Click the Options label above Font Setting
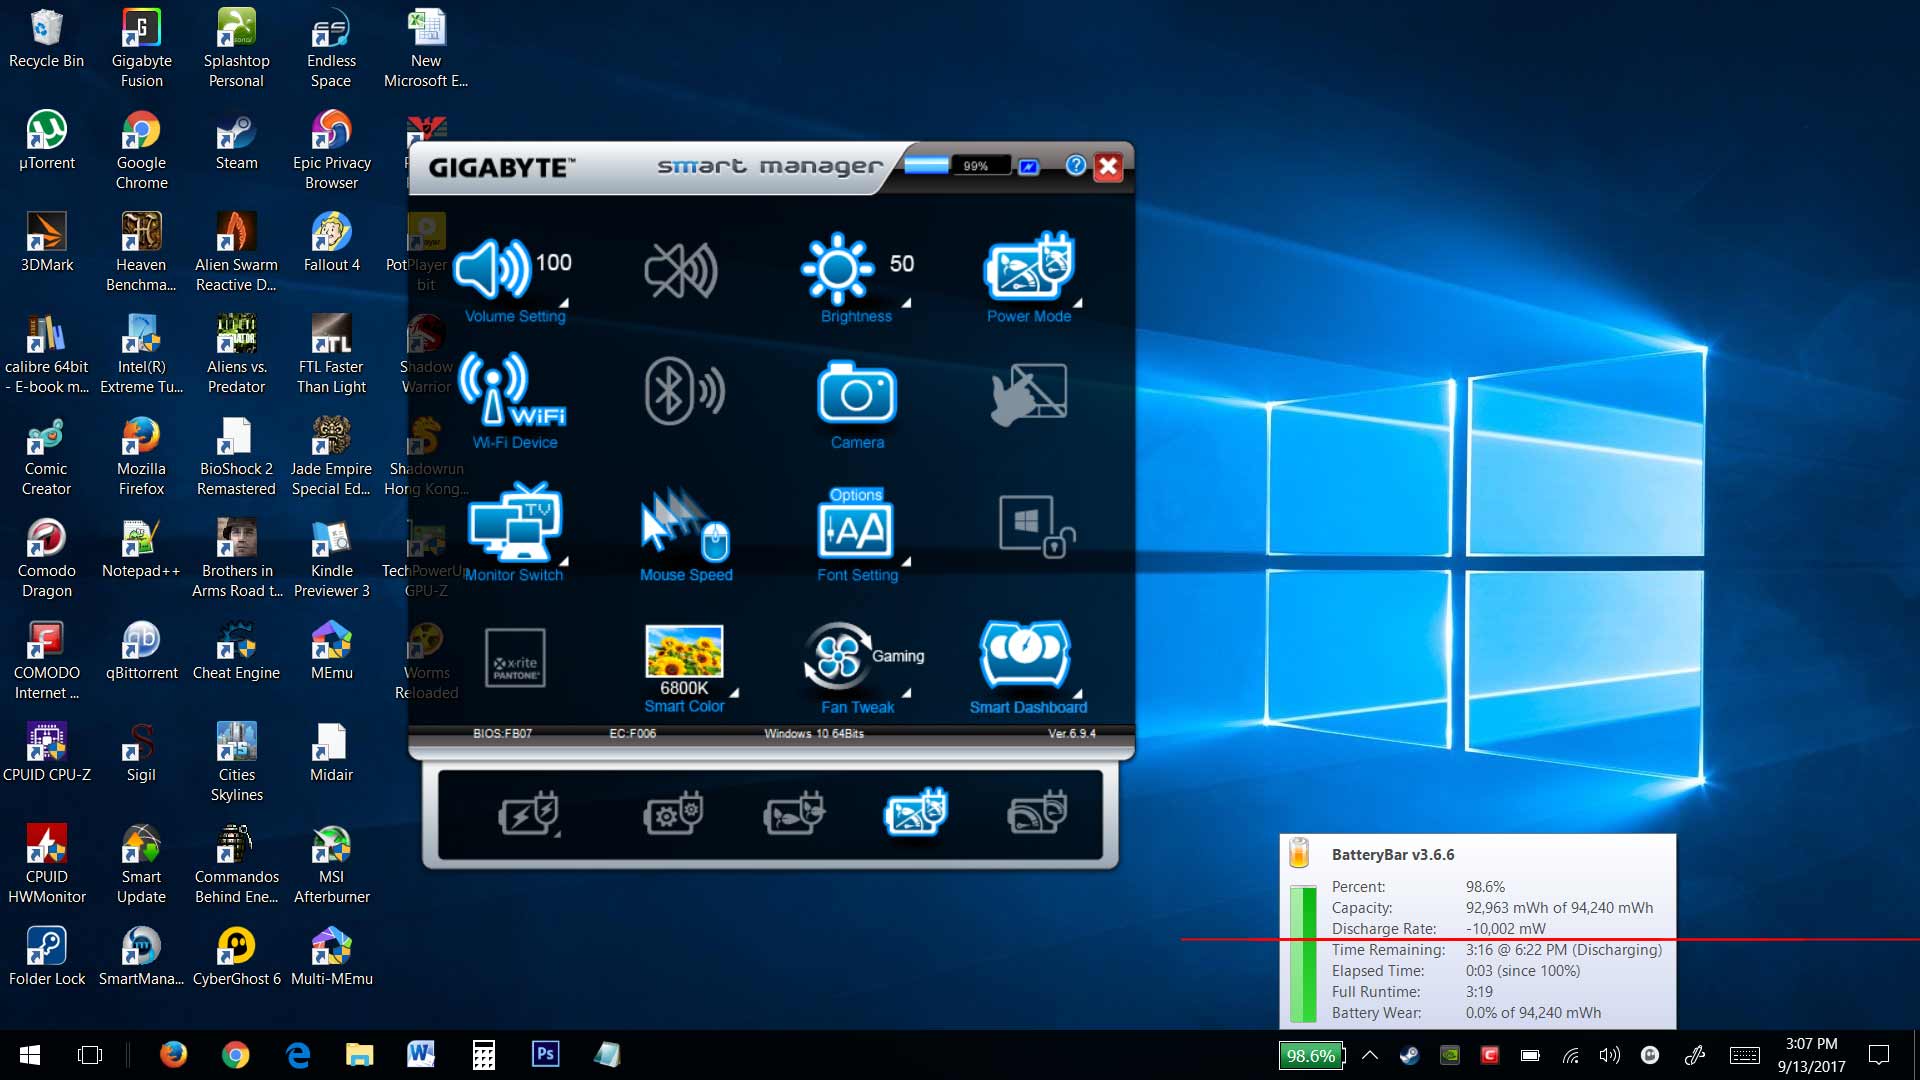1920x1080 pixels. 856,494
